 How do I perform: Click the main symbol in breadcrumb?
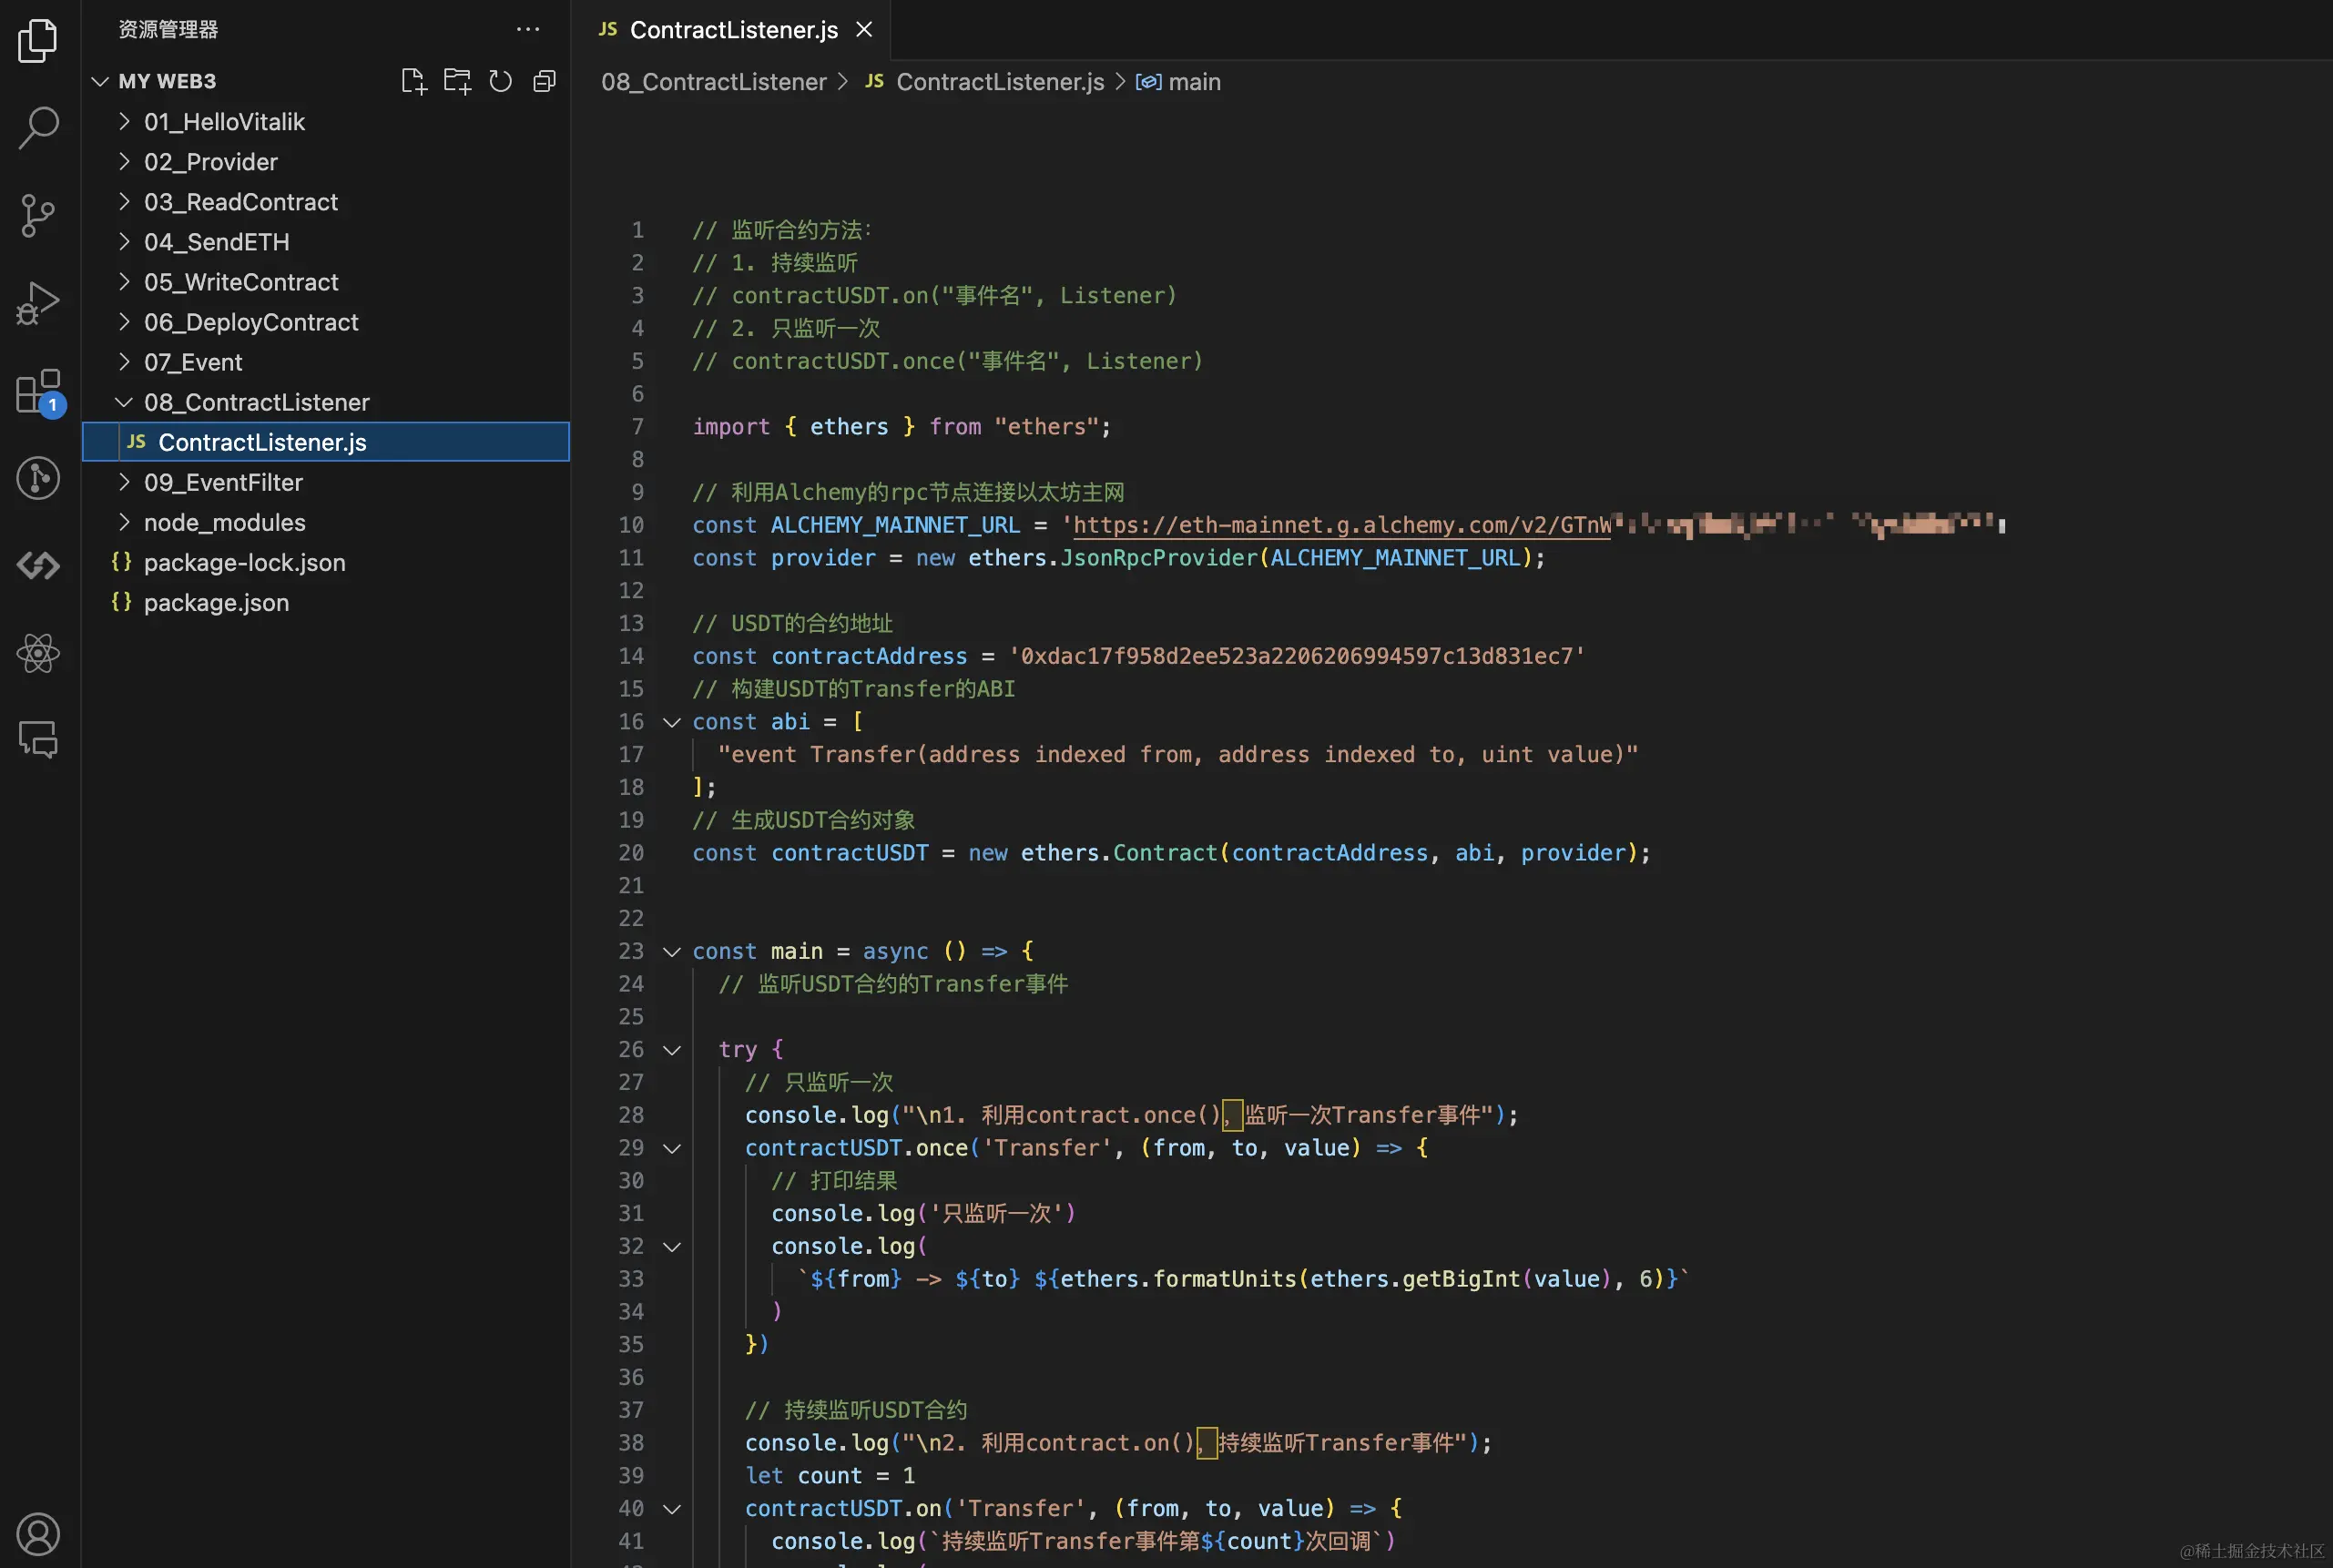(1193, 82)
